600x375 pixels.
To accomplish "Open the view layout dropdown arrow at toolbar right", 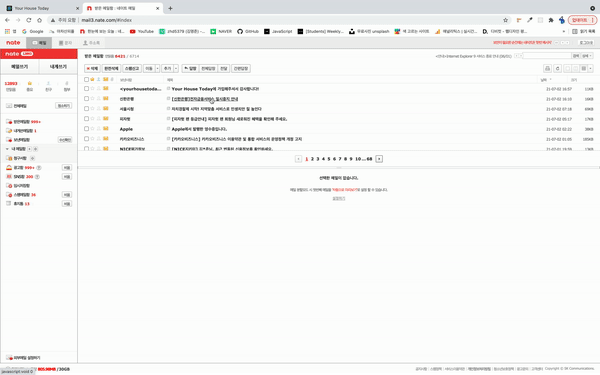I will [590, 68].
